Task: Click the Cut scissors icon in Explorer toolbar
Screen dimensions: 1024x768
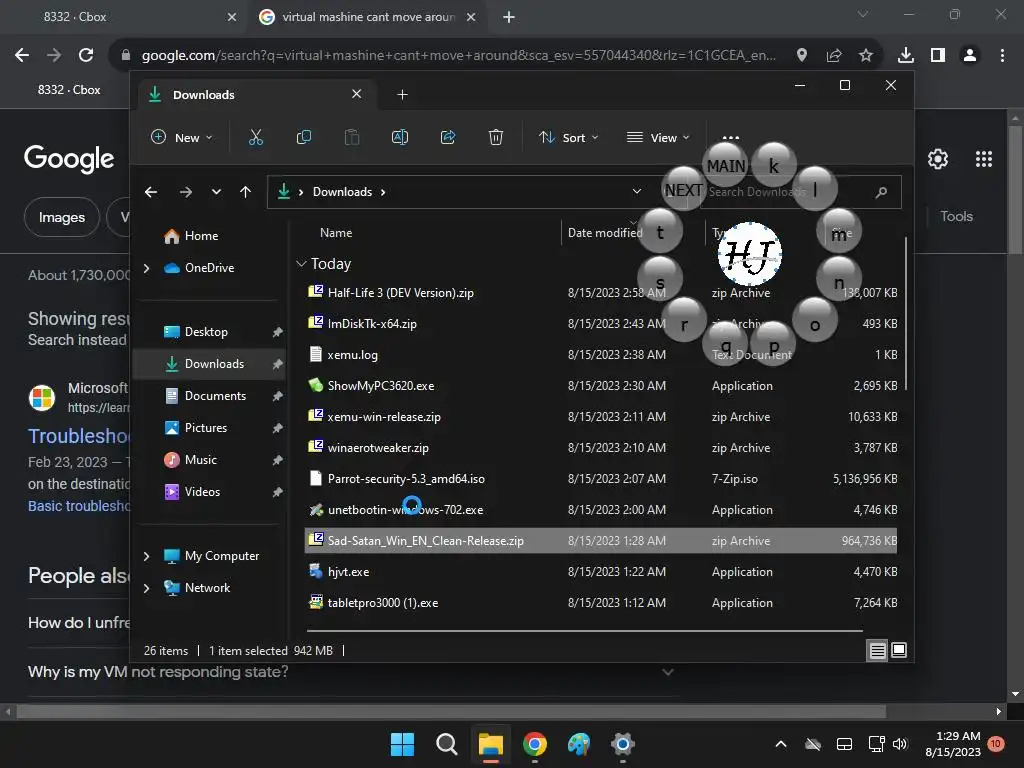Action: point(255,137)
